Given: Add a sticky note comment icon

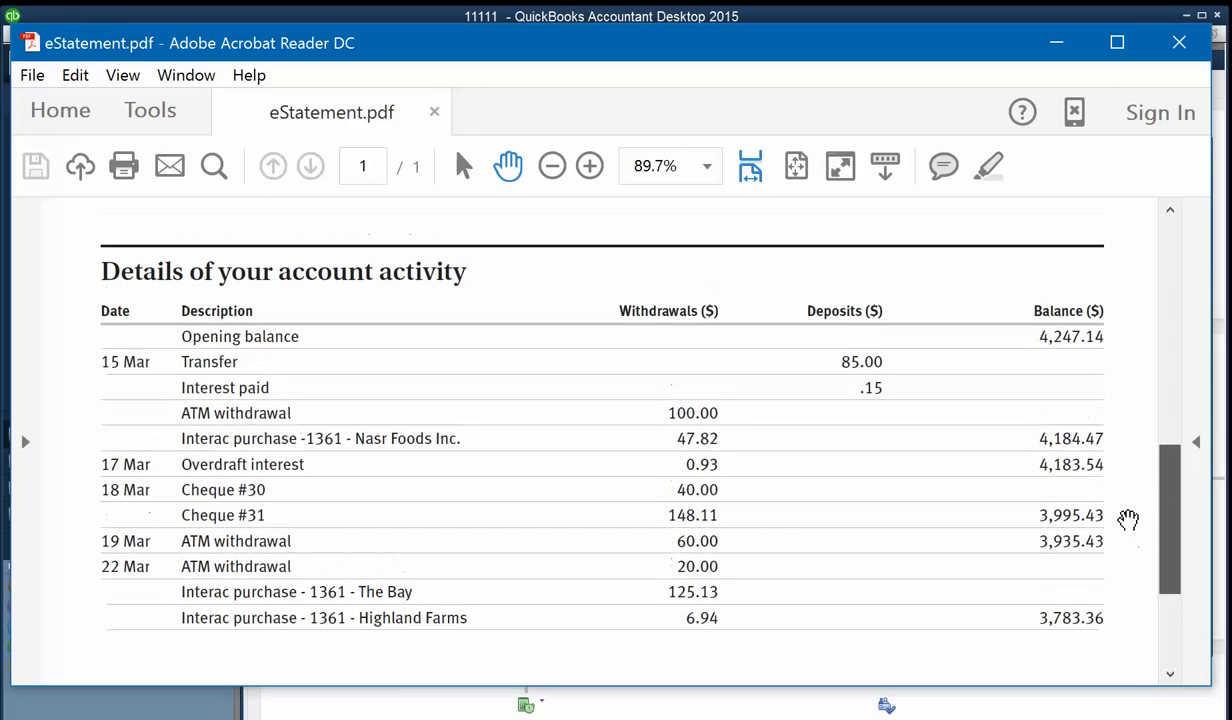Looking at the screenshot, I should (944, 166).
